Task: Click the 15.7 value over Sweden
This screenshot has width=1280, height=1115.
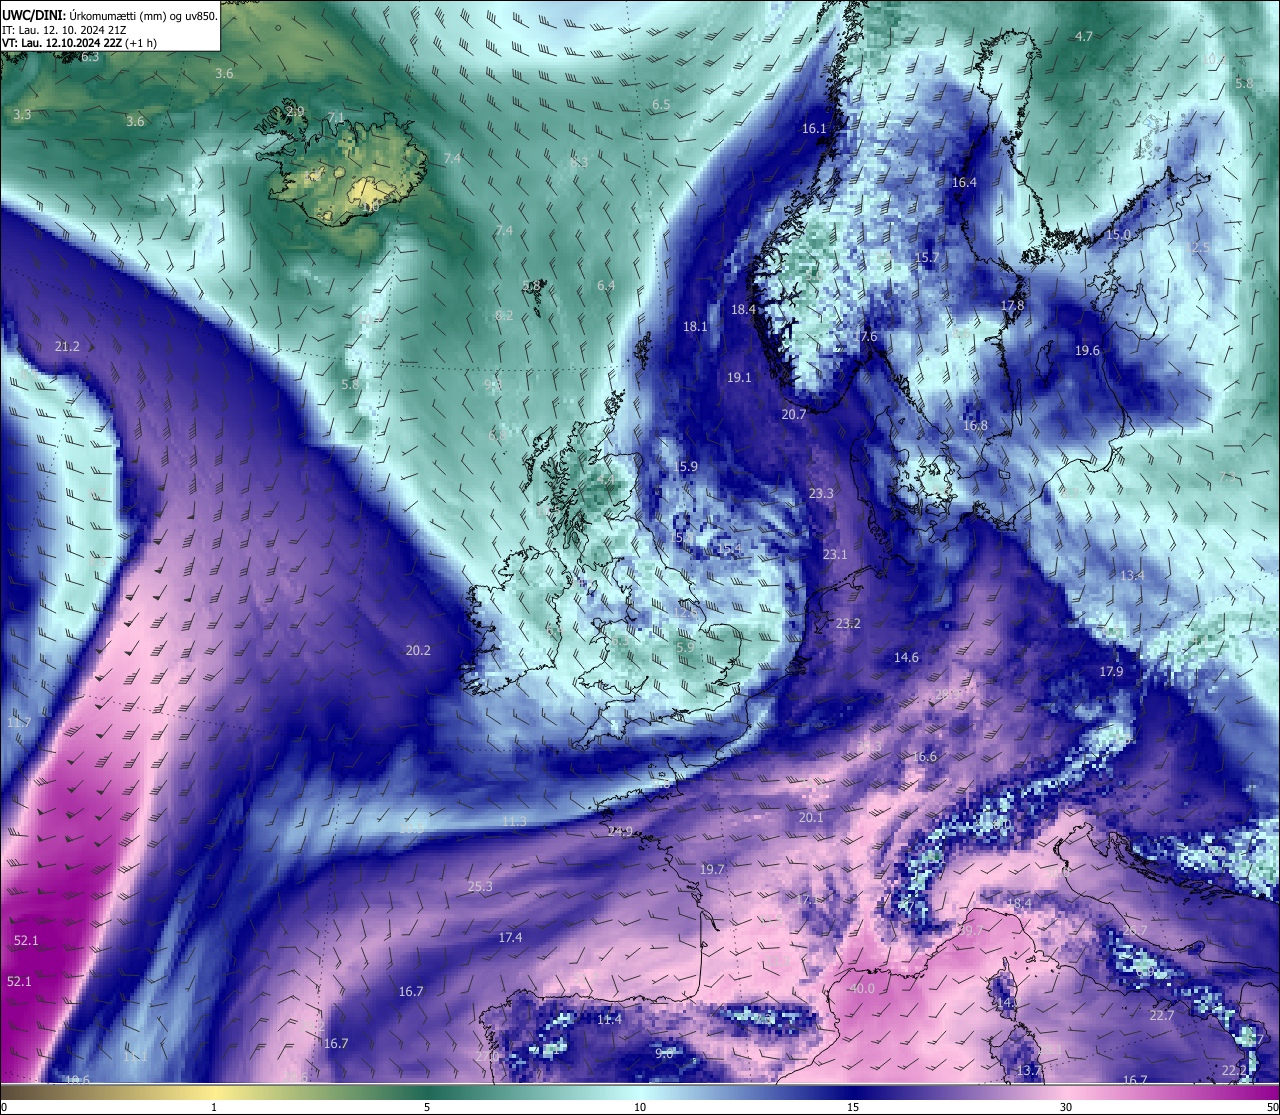Action: [x=927, y=257]
